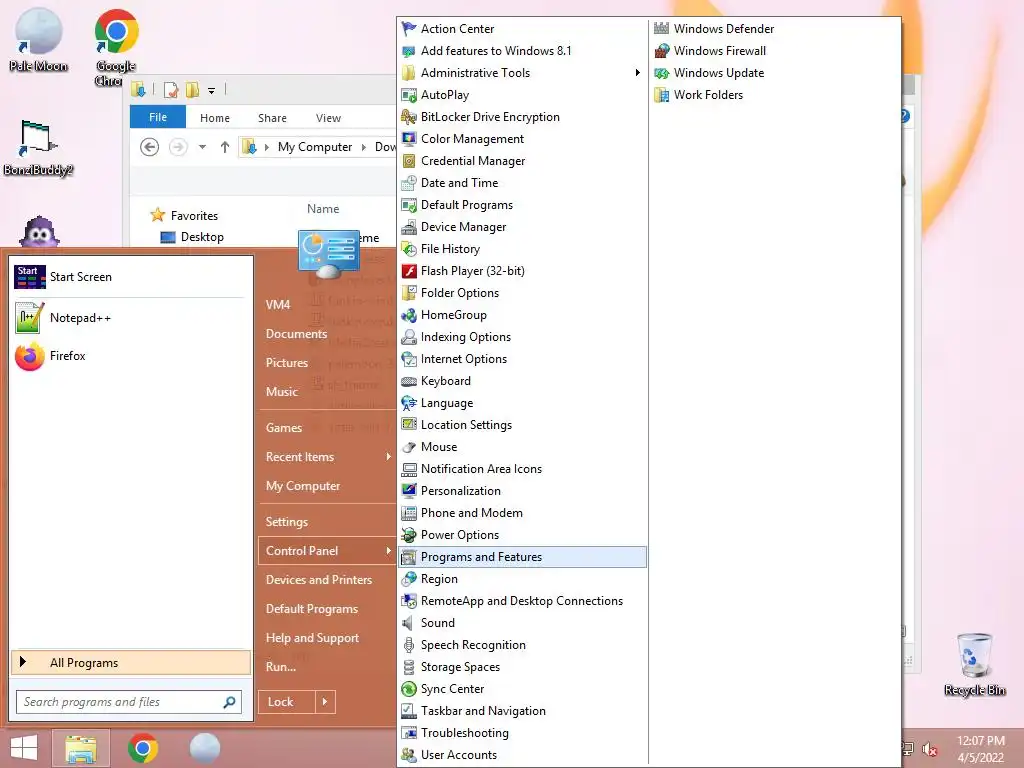
Task: Open File Explorer from the taskbar
Action: click(x=80, y=748)
